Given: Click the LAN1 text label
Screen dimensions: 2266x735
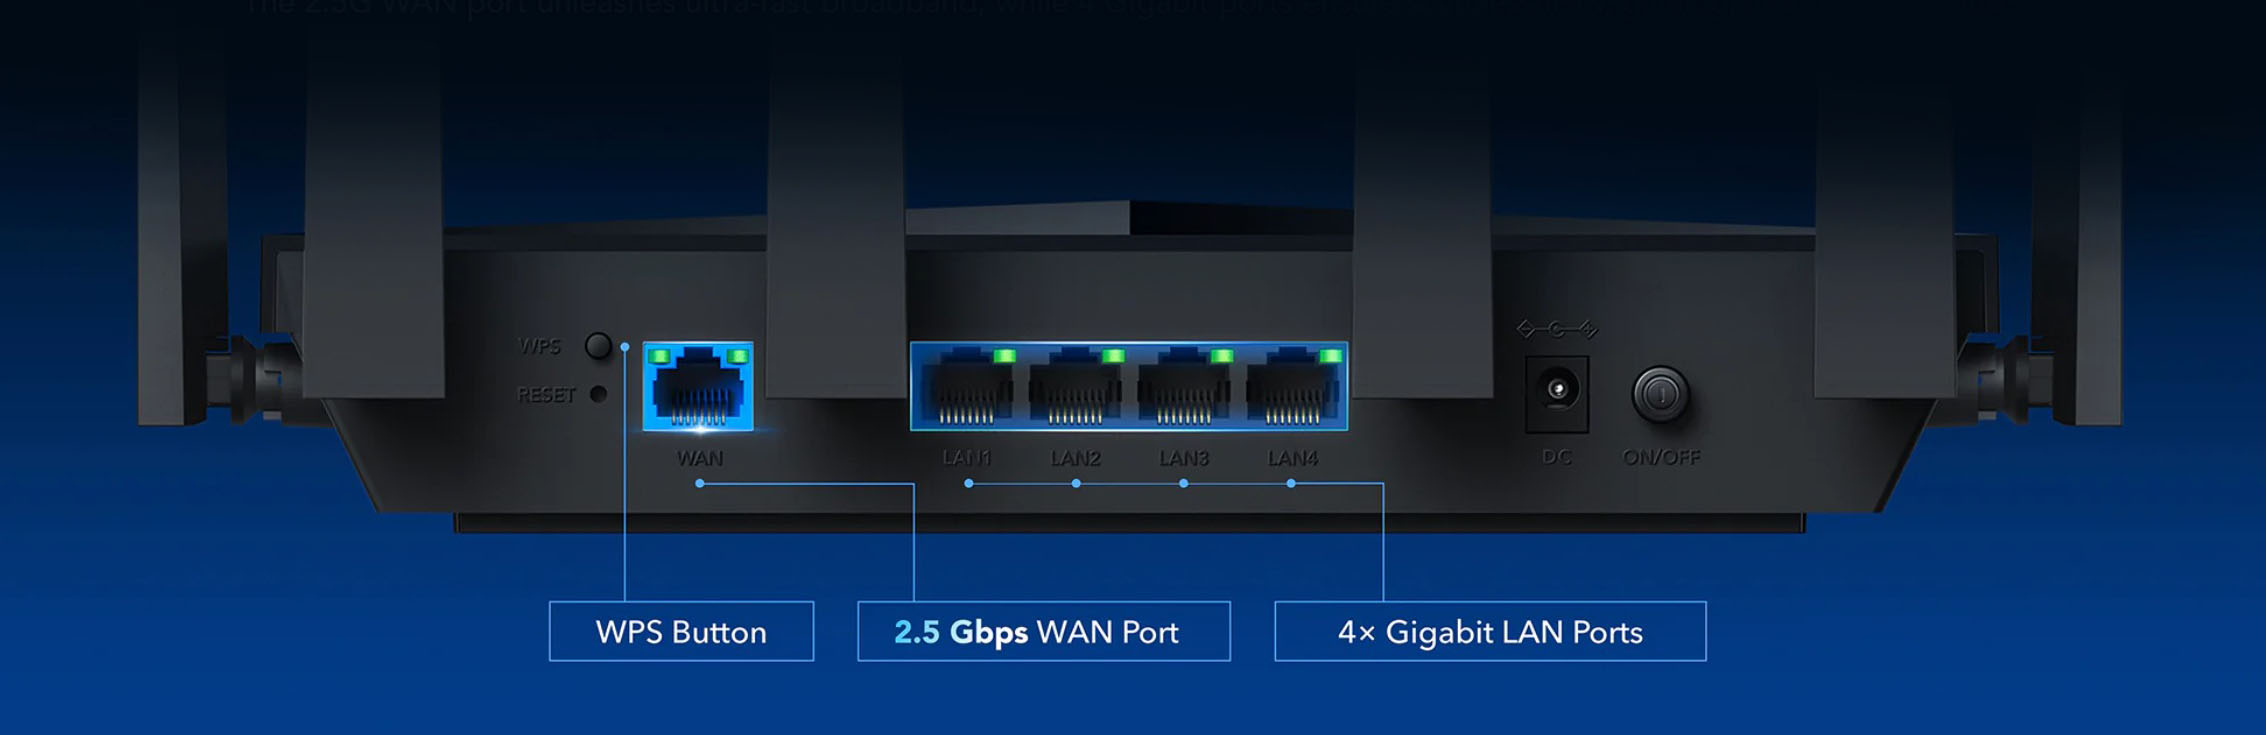Looking at the screenshot, I should click(x=966, y=458).
